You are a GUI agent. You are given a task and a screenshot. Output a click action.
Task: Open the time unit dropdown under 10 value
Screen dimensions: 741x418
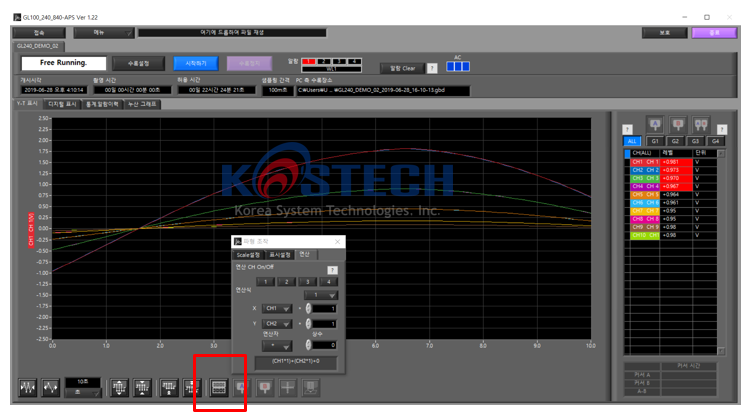(83, 392)
